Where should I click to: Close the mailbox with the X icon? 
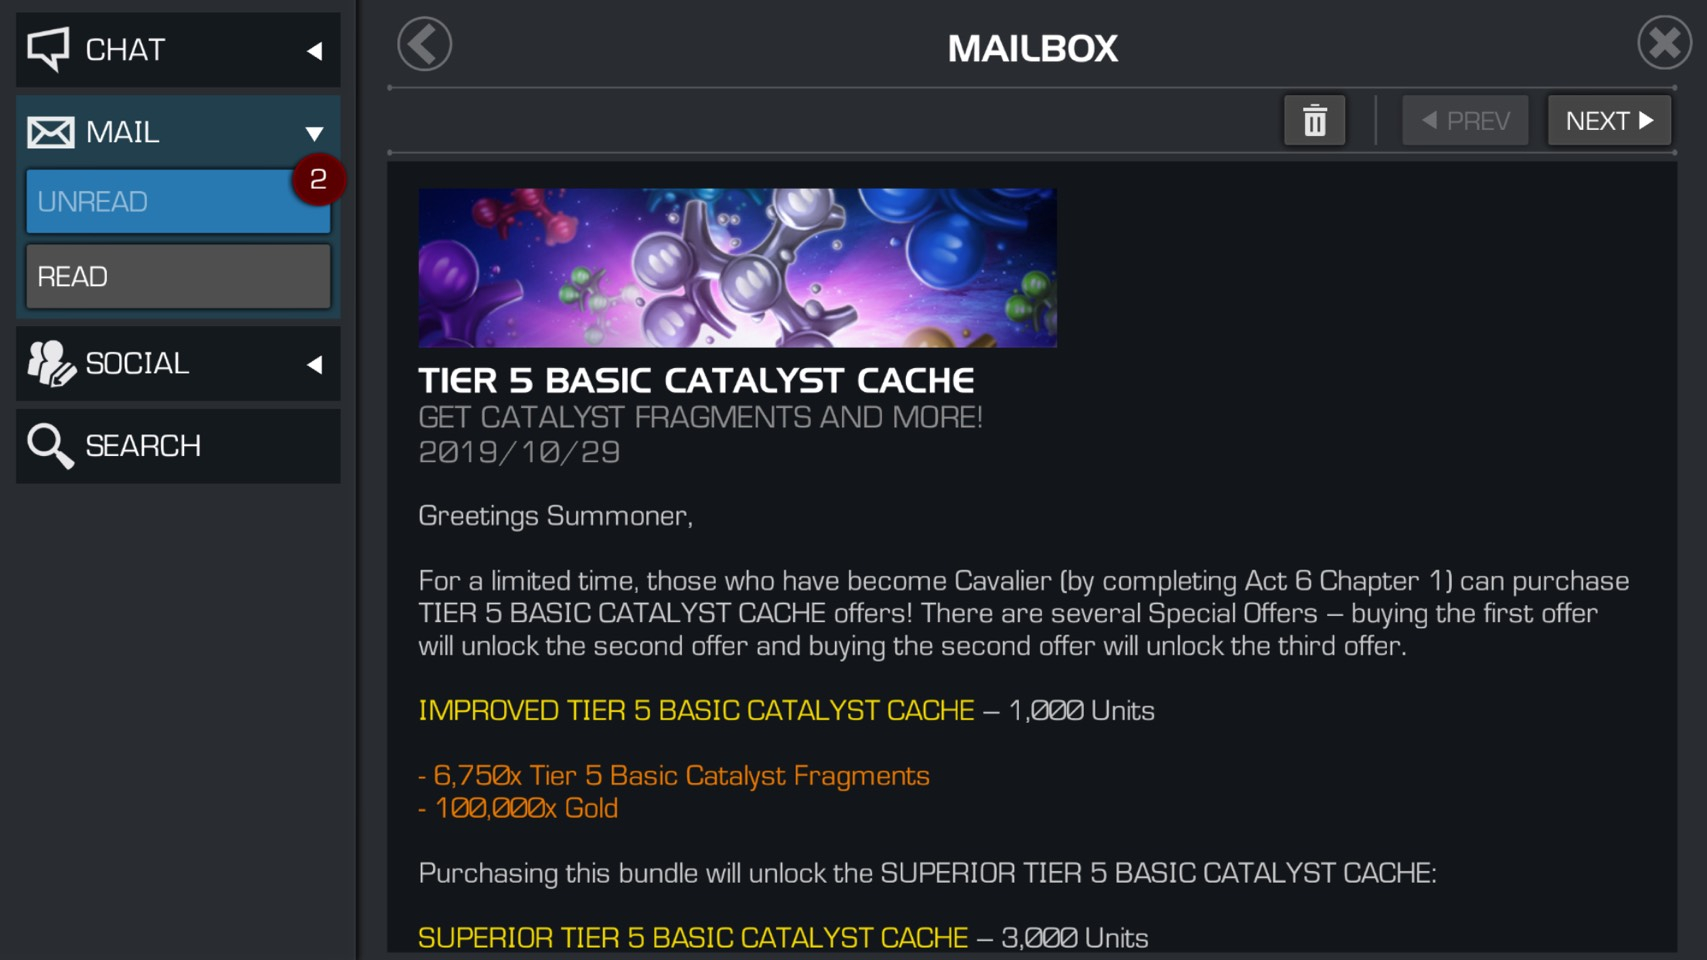1665,43
